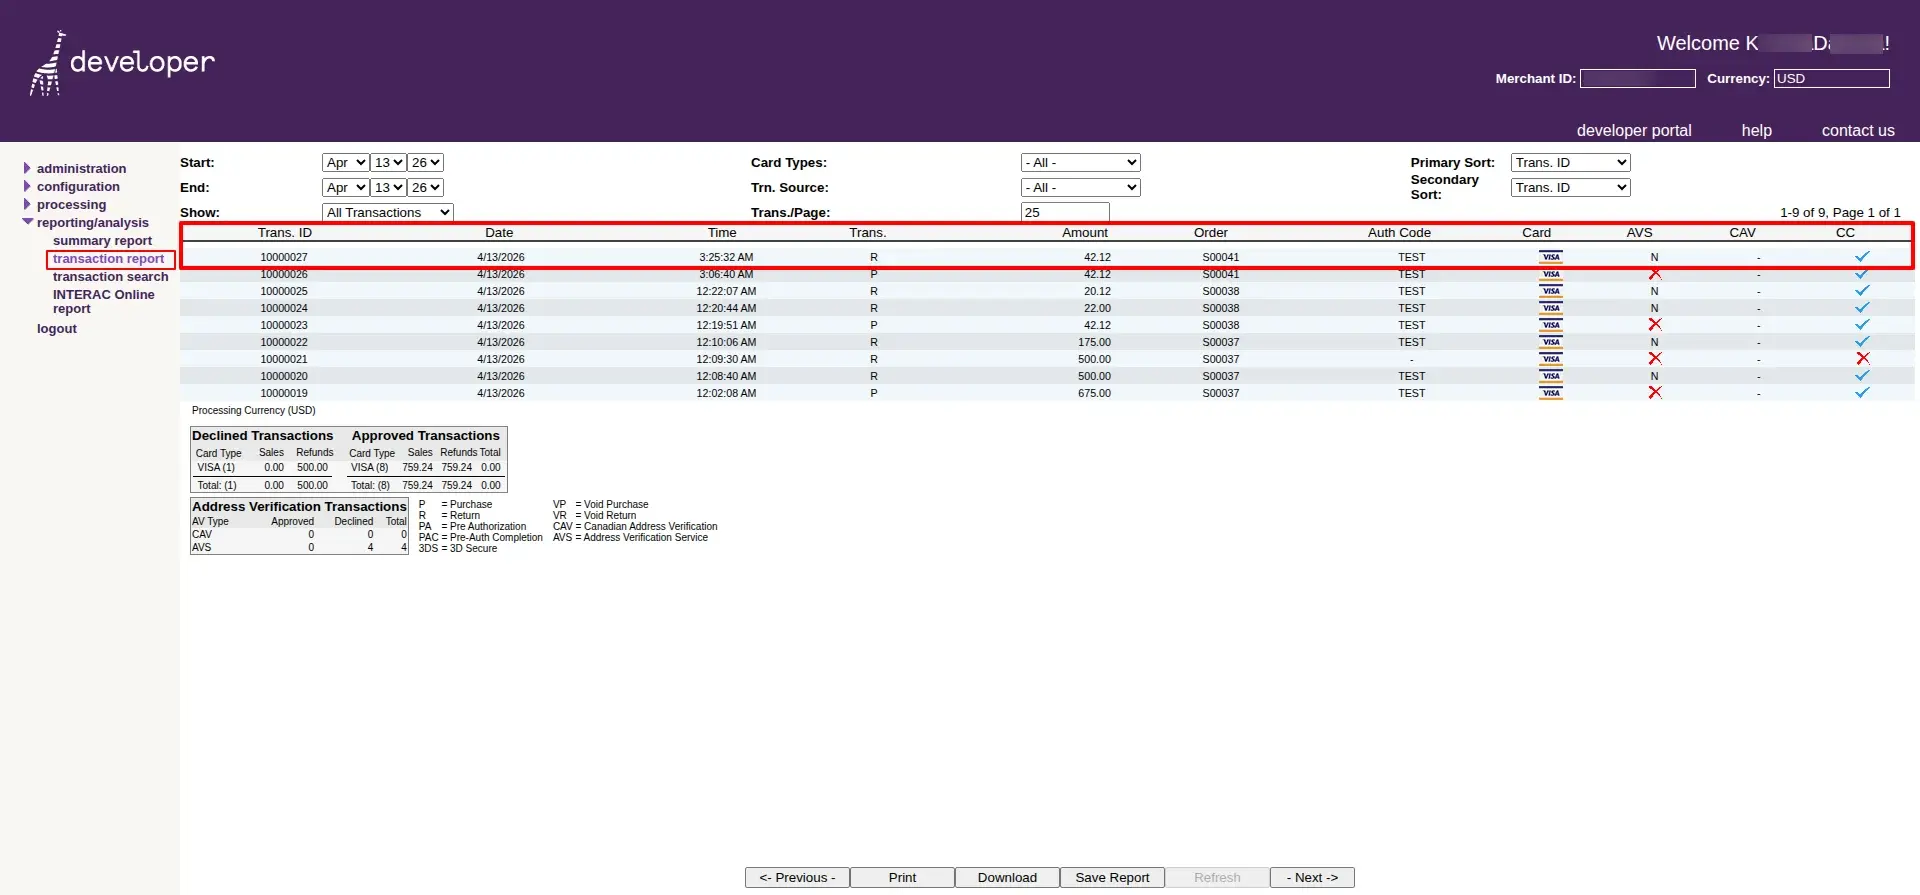Click CC checkmark for transaction 10000025
1920x895 pixels.
[1862, 291]
